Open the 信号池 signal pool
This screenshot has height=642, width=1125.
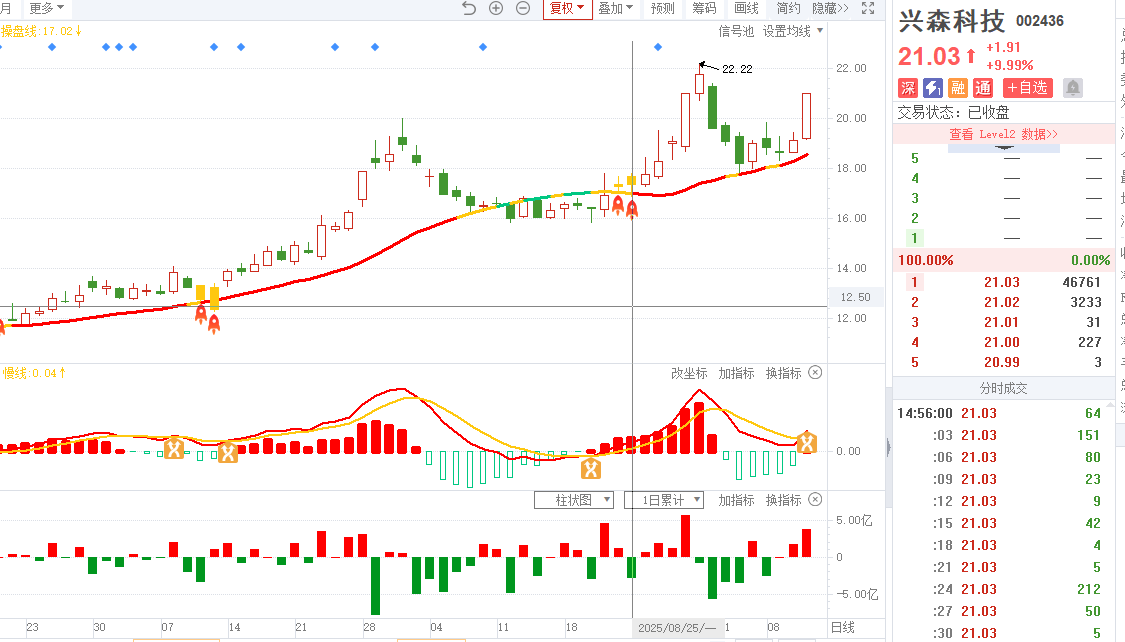736,31
